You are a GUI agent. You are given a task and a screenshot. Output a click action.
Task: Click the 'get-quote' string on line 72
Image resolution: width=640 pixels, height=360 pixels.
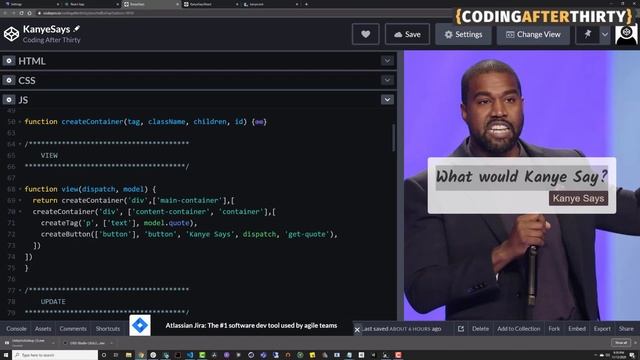tap(307, 234)
